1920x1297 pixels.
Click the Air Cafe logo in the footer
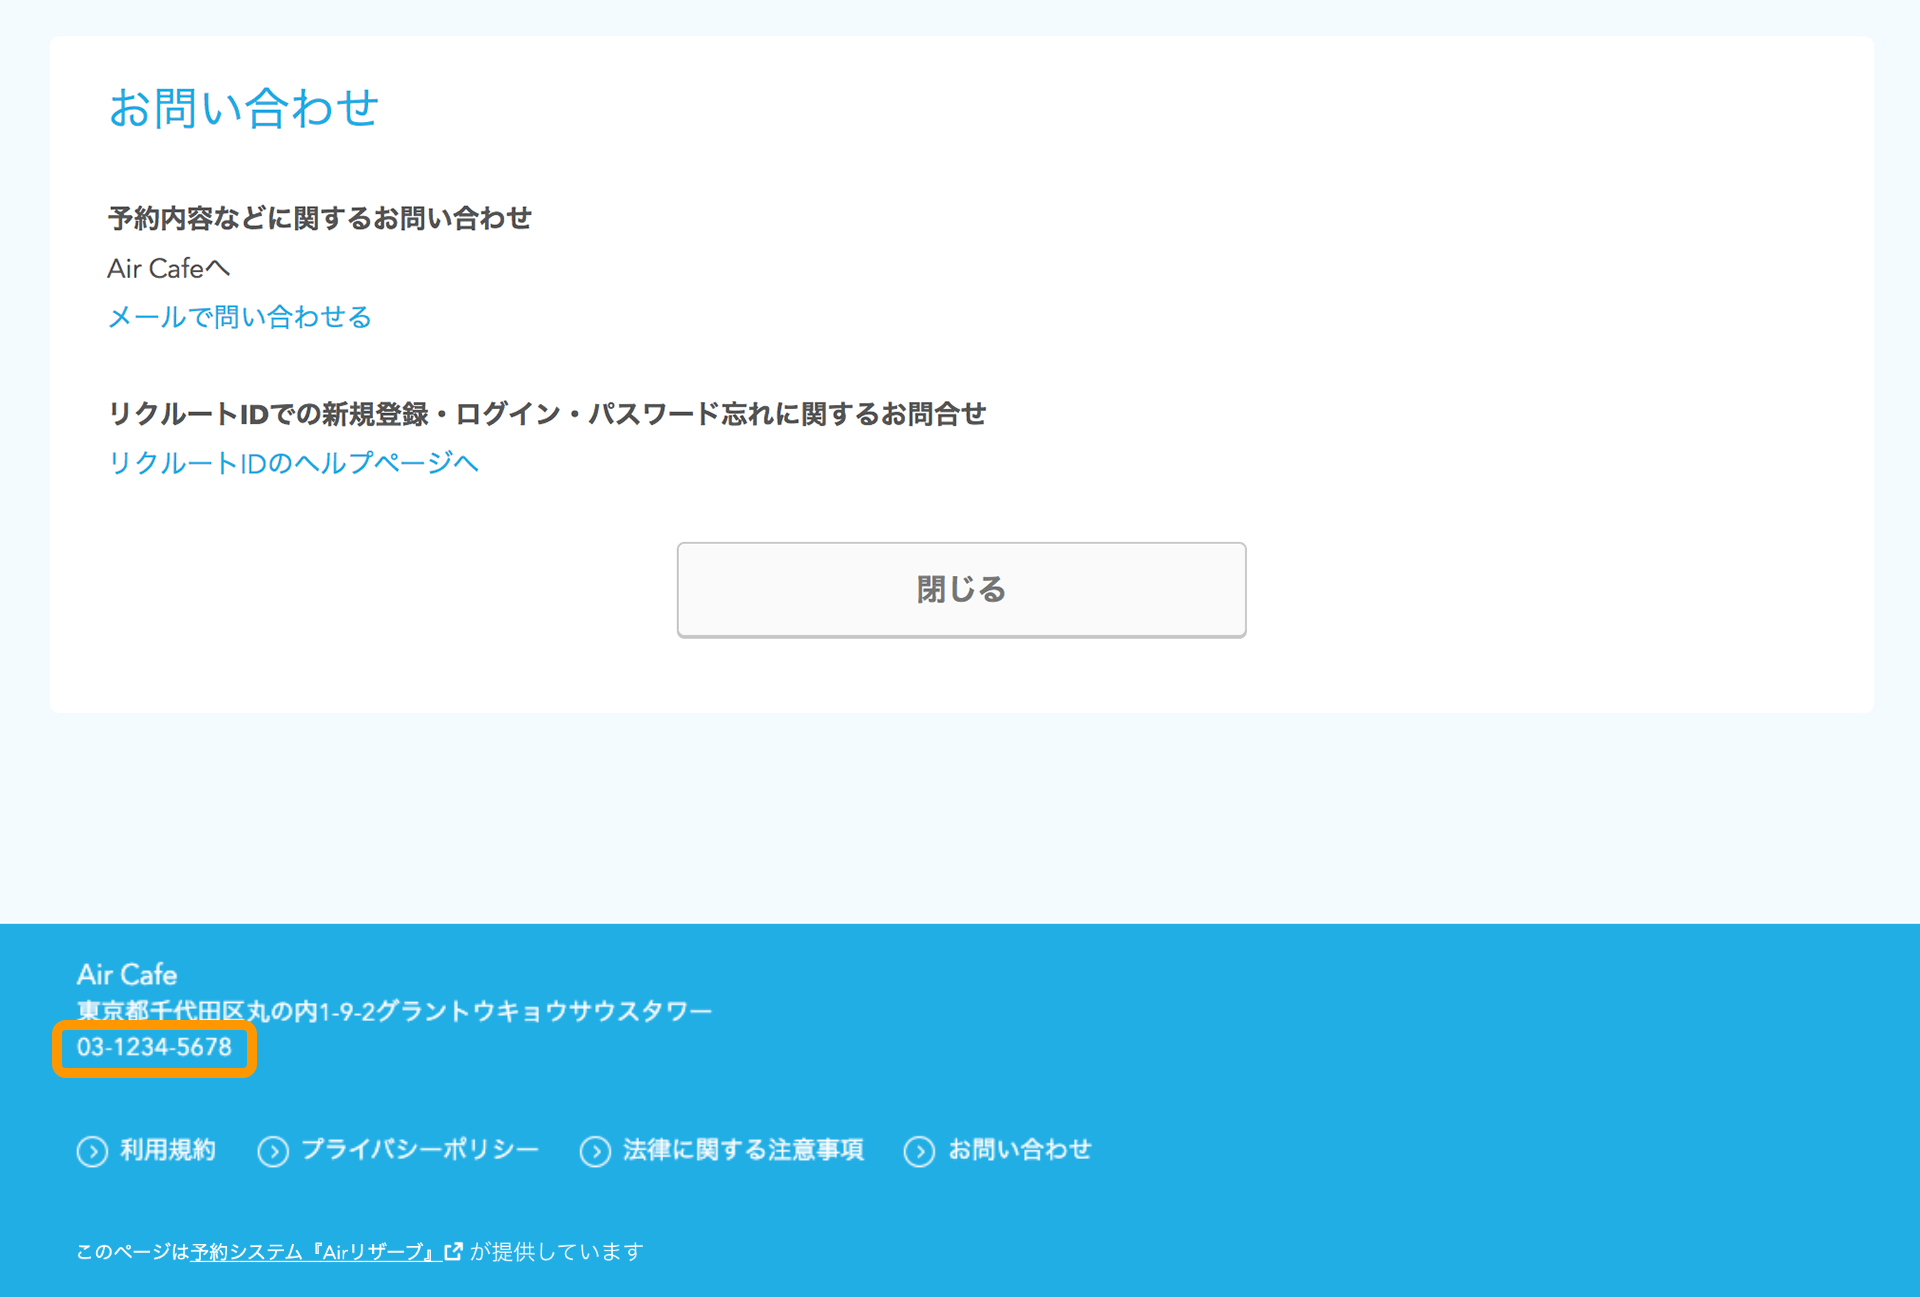pos(128,974)
